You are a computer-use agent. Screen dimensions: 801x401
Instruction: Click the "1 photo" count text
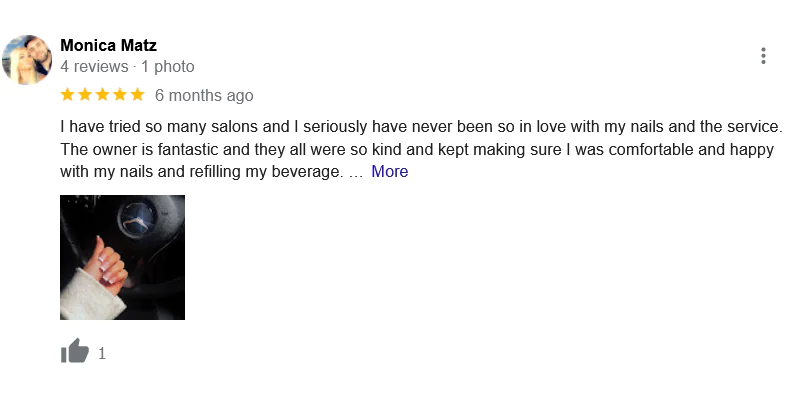click(x=168, y=67)
